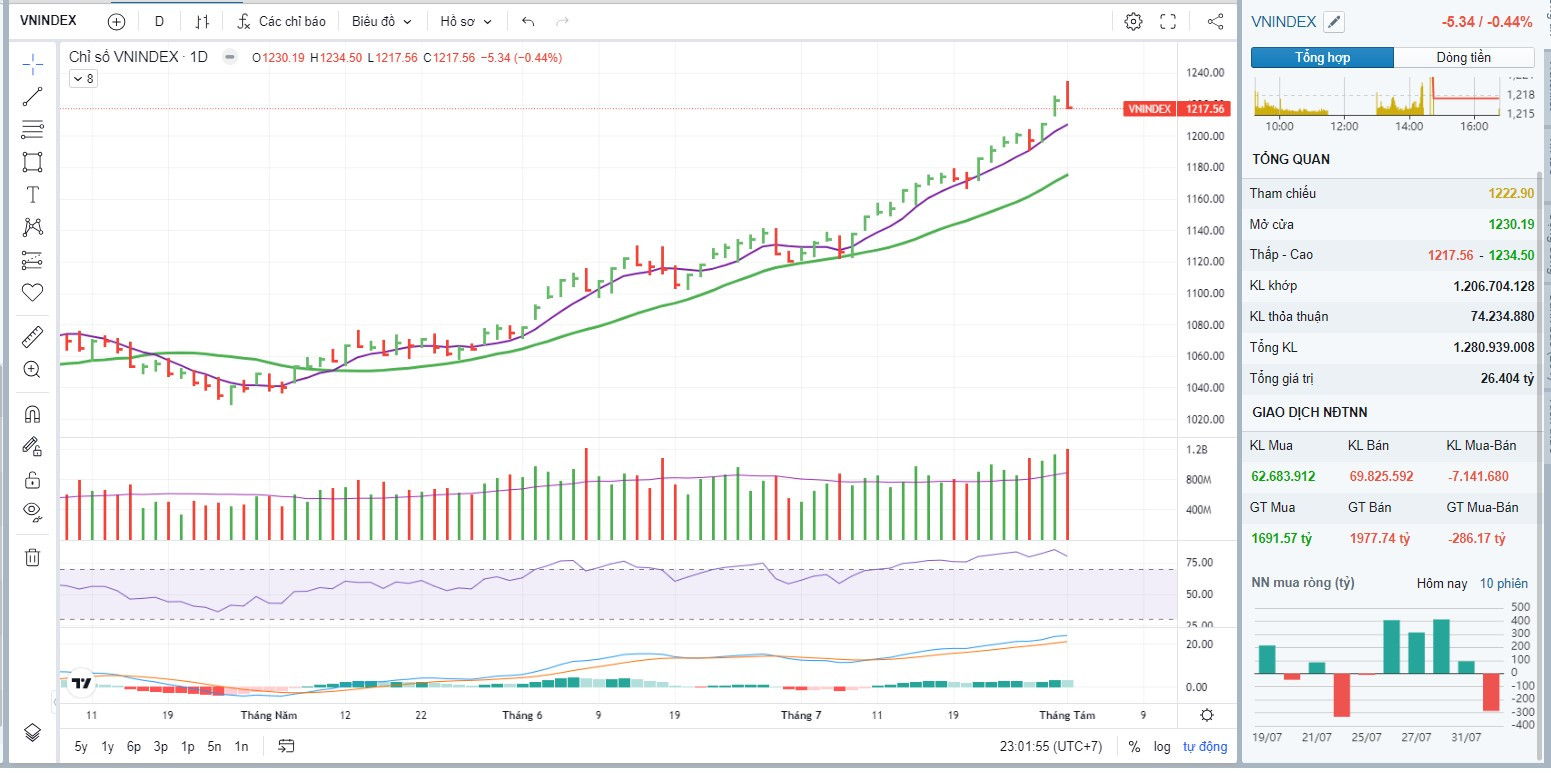Click the Tham chiếu value 1222.90
This screenshot has width=1551, height=773.
[1511, 193]
